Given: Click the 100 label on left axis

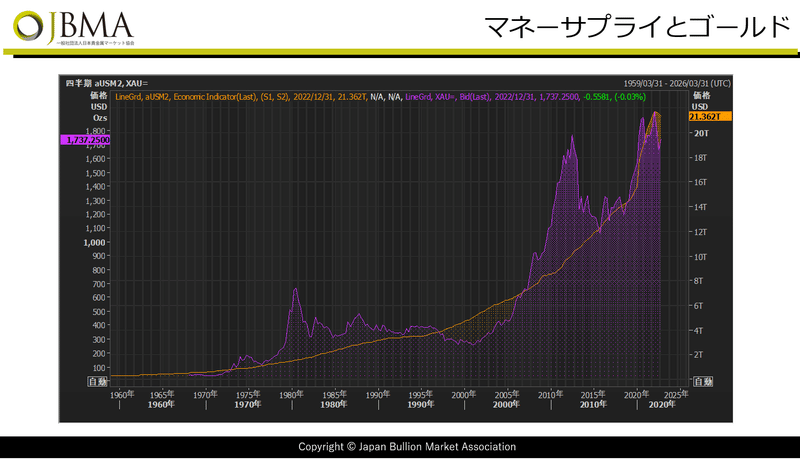Looking at the screenshot, I should click(99, 368).
